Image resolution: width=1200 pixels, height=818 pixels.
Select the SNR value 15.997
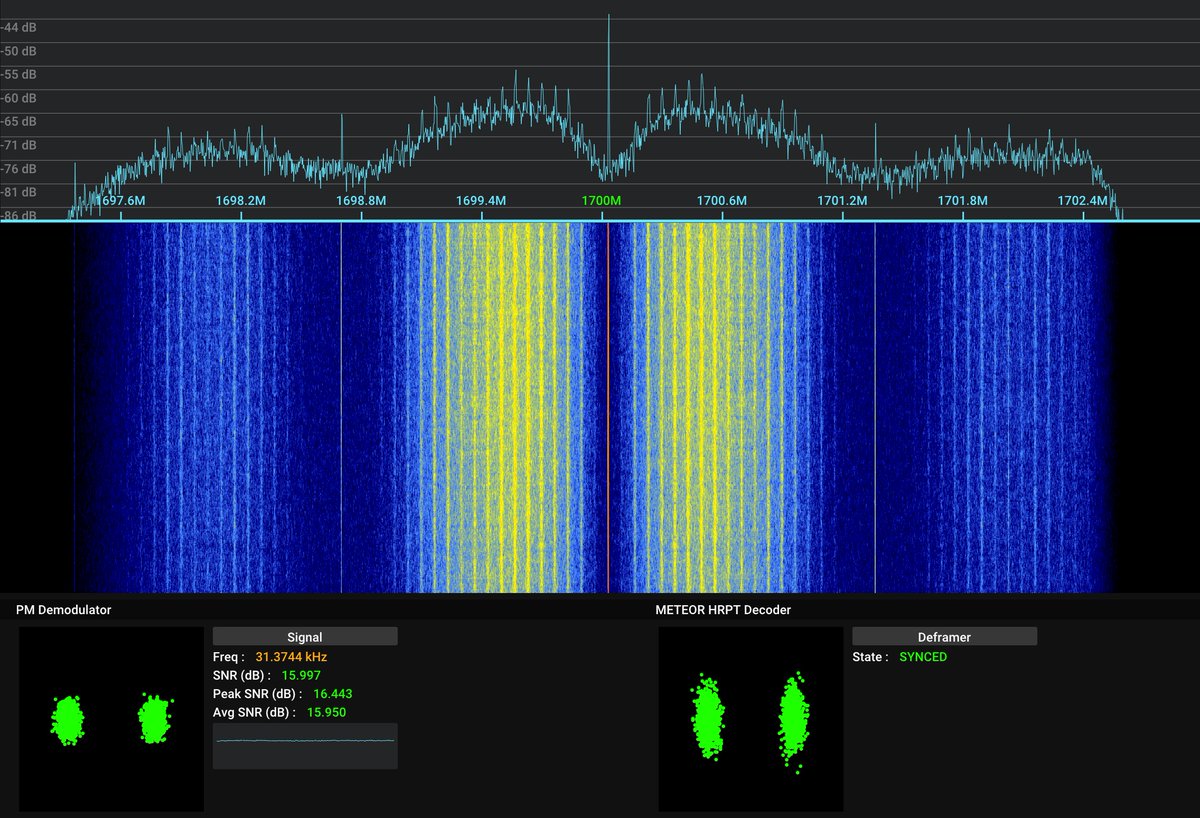(x=301, y=675)
